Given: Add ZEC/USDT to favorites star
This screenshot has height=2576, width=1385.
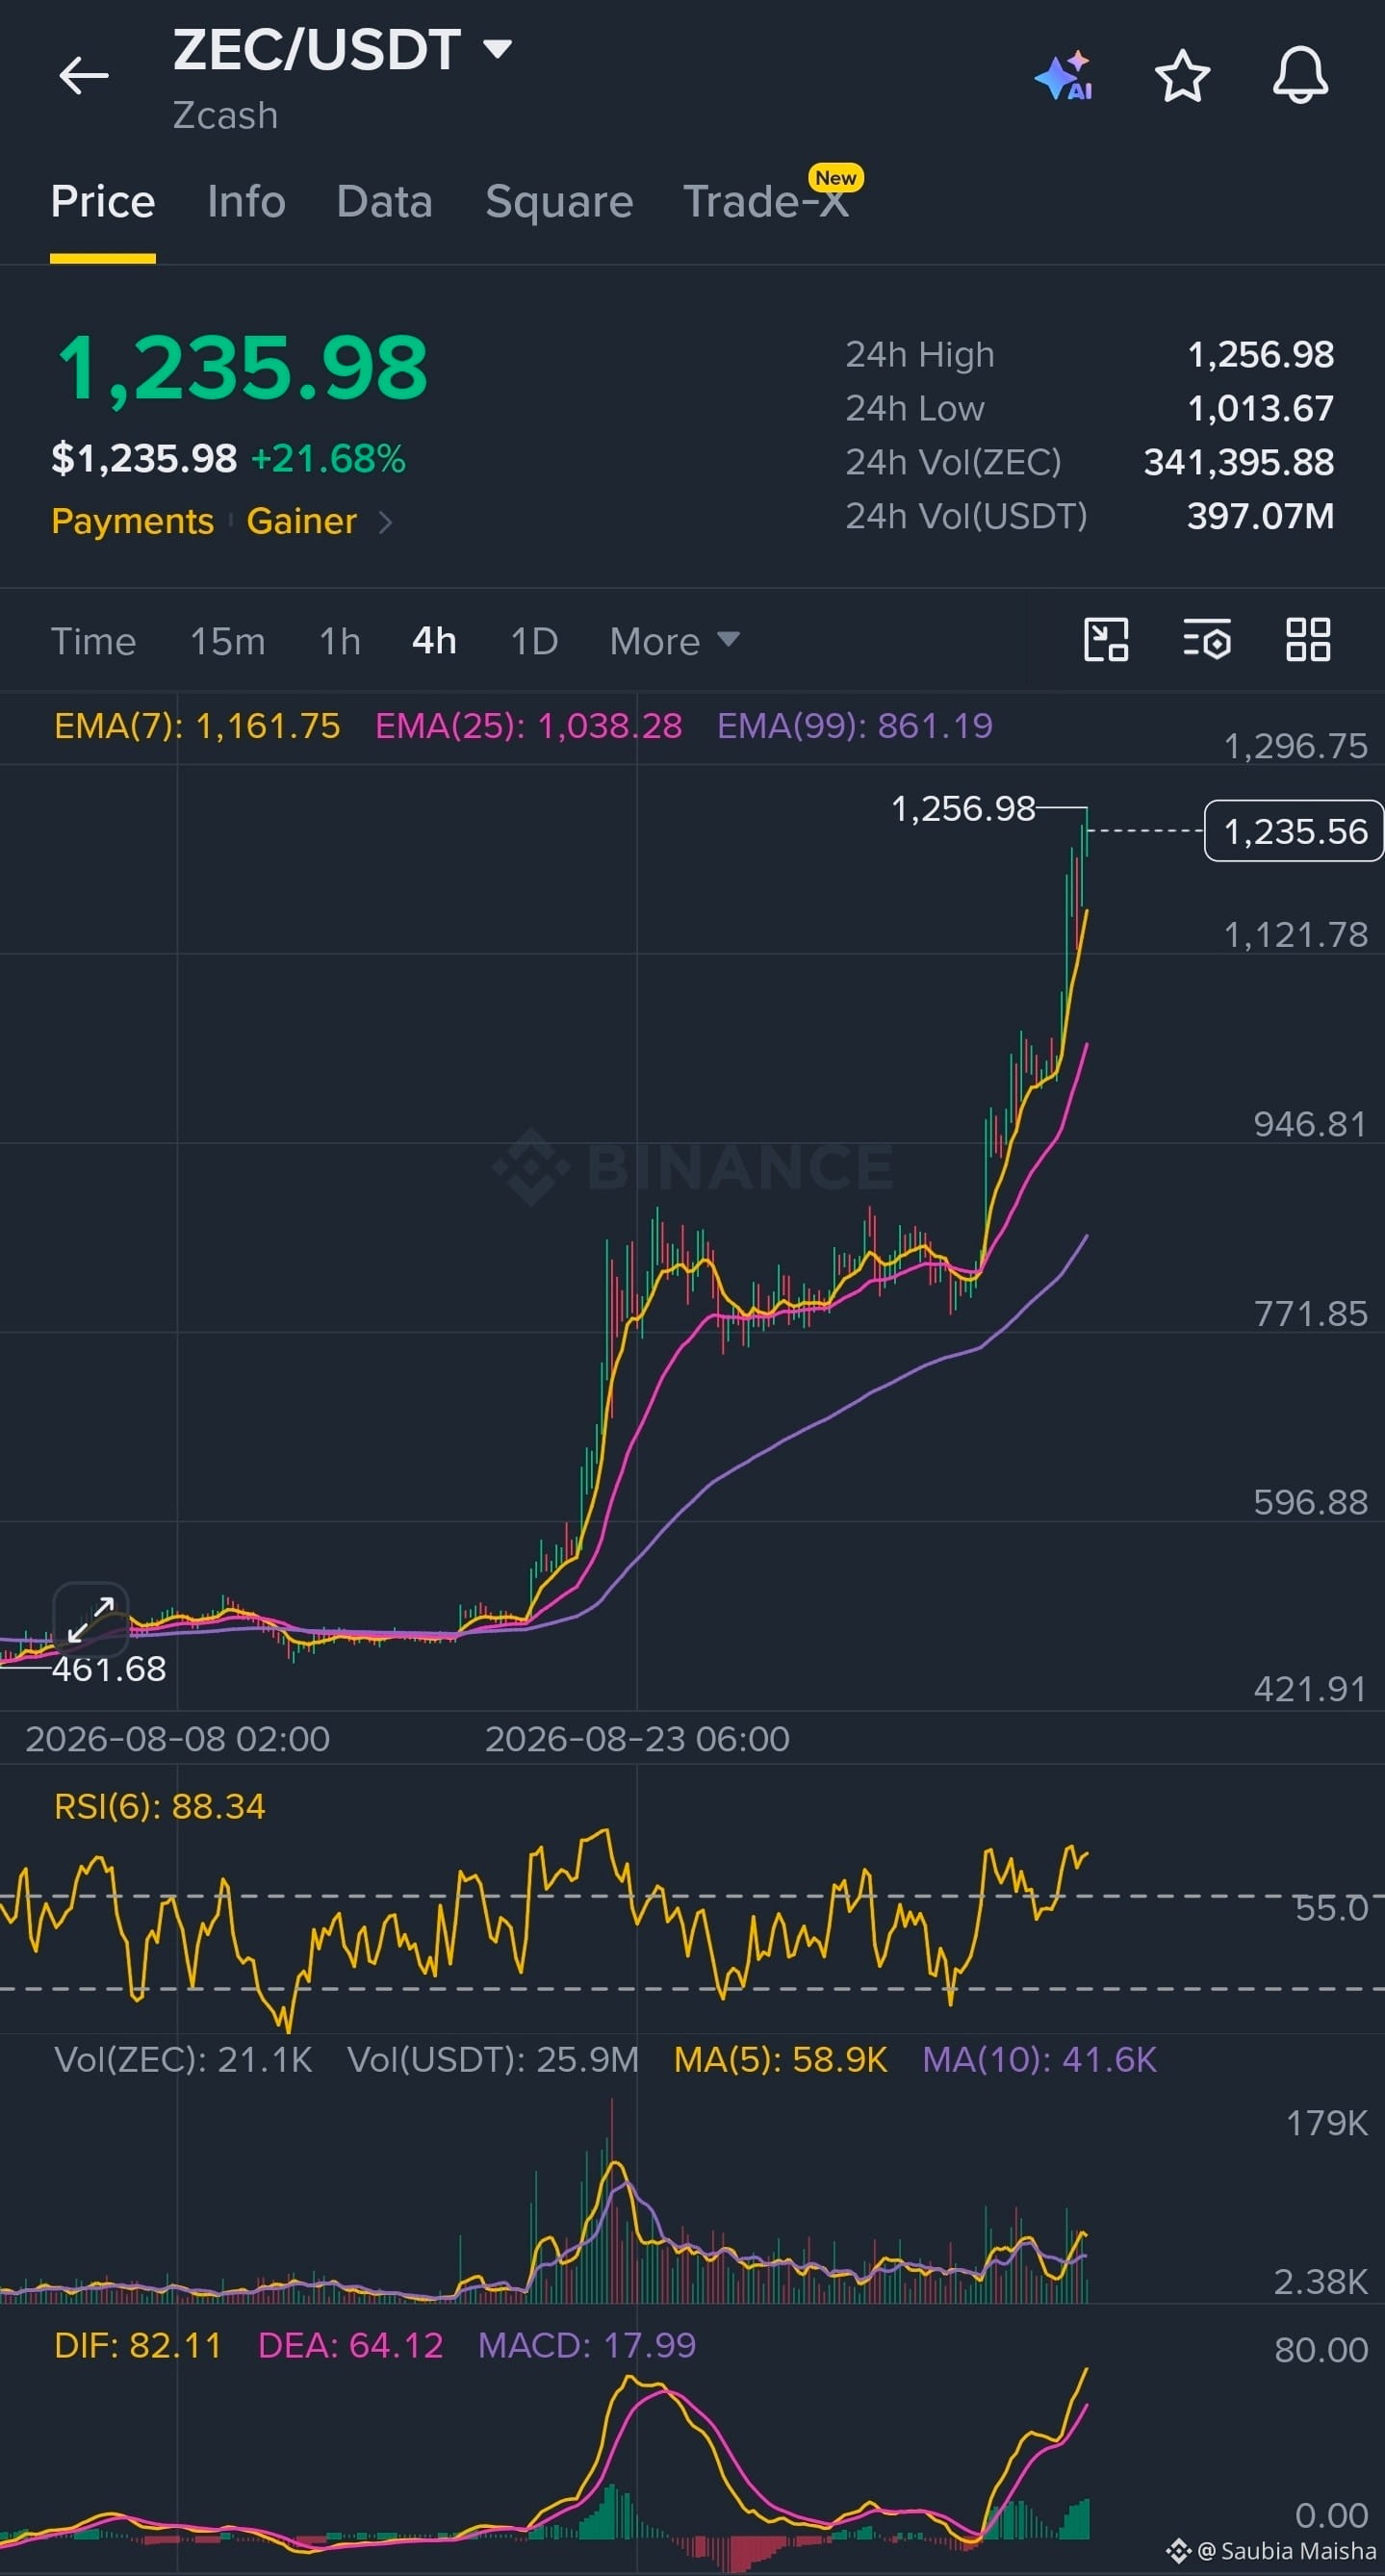Looking at the screenshot, I should pyautogui.click(x=1182, y=76).
